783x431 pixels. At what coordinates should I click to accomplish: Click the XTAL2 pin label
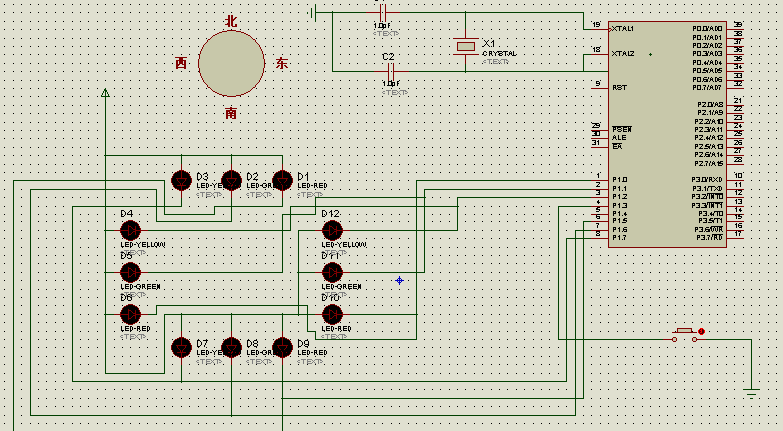pos(623,53)
